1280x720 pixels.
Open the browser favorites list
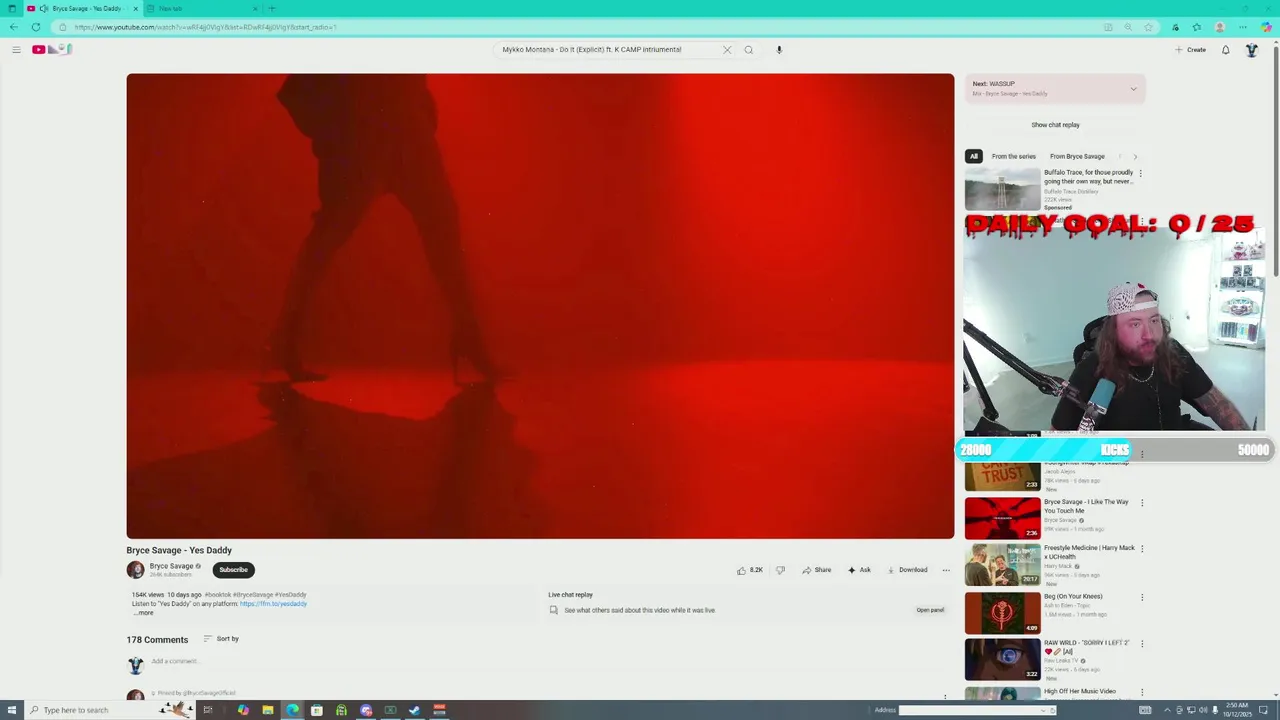(x=1197, y=27)
